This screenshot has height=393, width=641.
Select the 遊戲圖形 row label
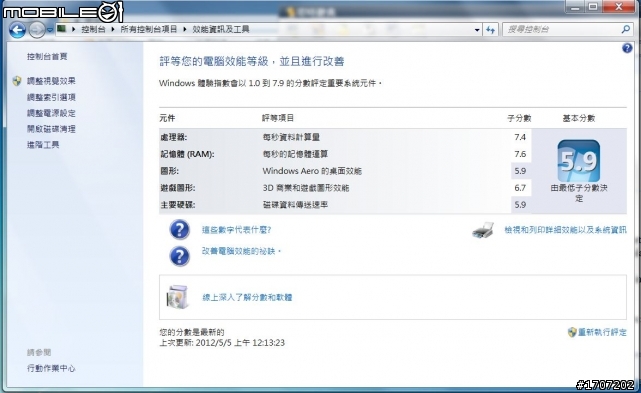tap(177, 188)
